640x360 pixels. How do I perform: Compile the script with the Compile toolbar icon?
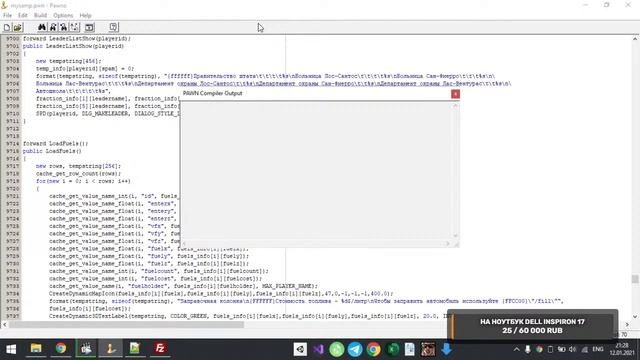[89, 27]
